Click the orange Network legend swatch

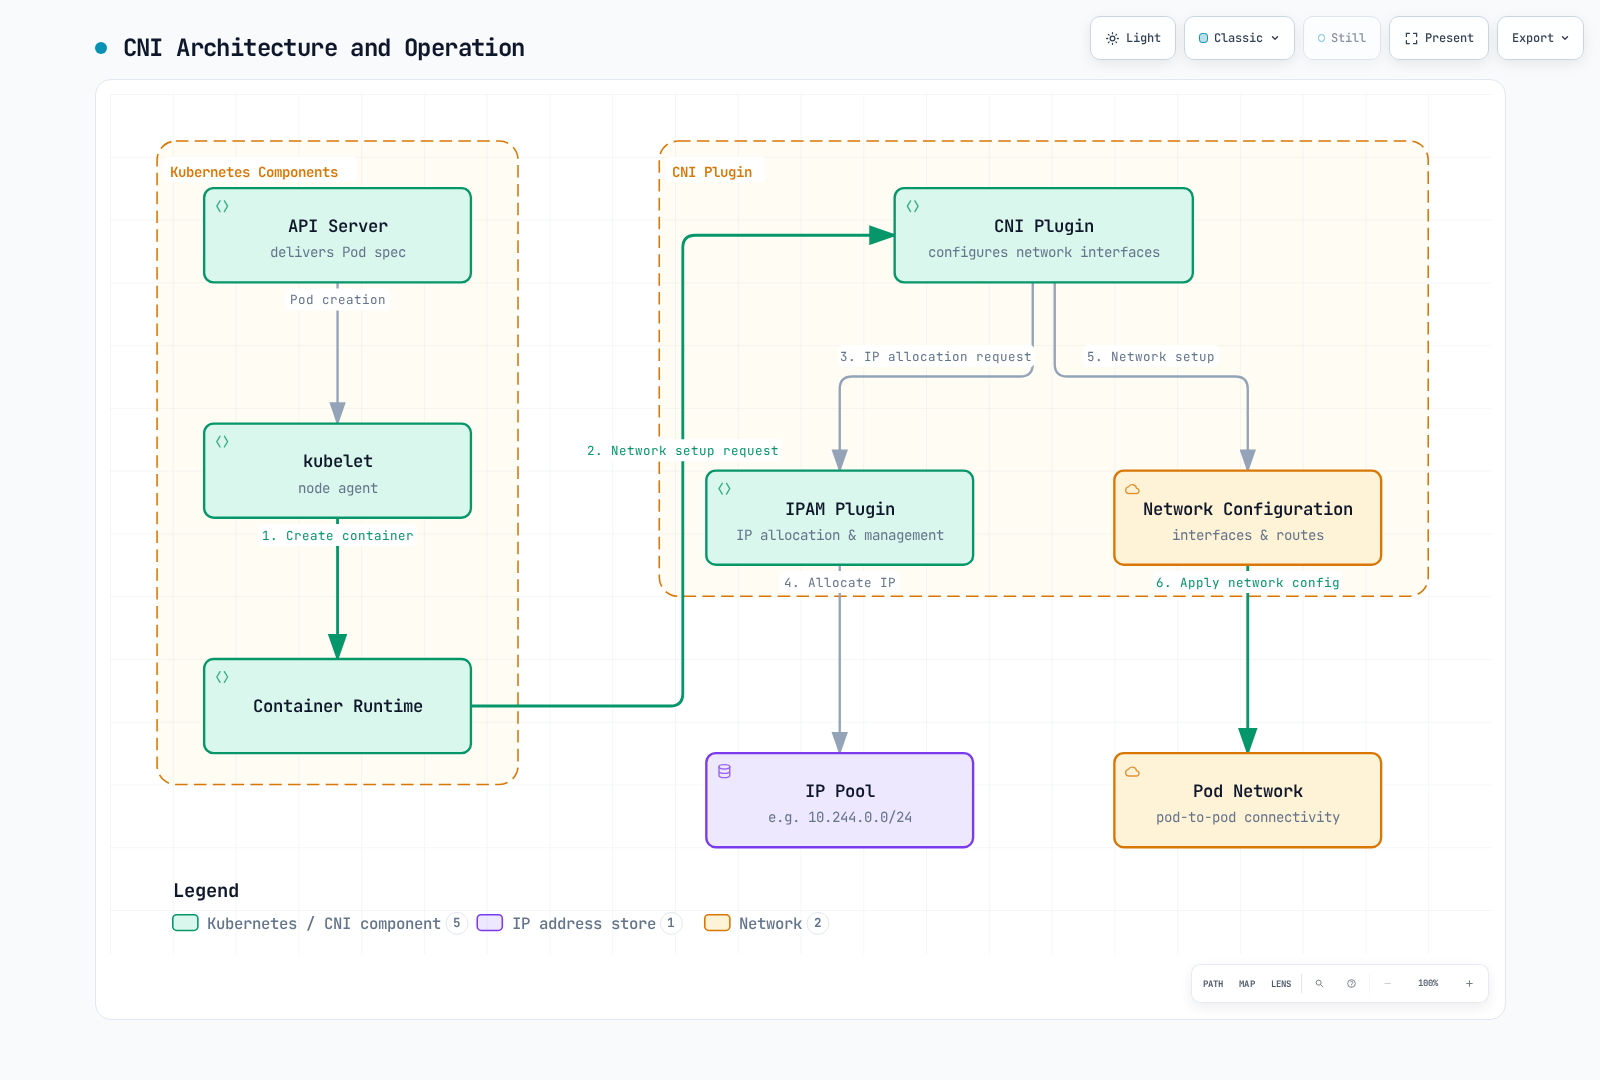pyautogui.click(x=717, y=923)
